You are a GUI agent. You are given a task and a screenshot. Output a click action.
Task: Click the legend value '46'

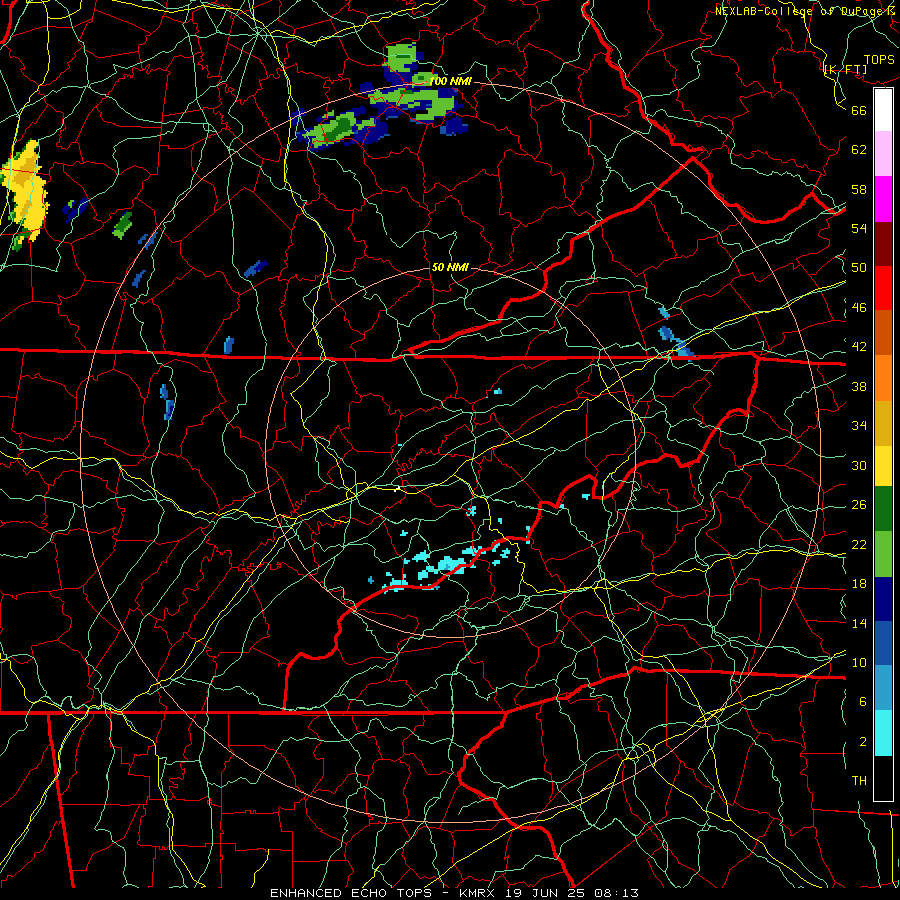point(859,308)
